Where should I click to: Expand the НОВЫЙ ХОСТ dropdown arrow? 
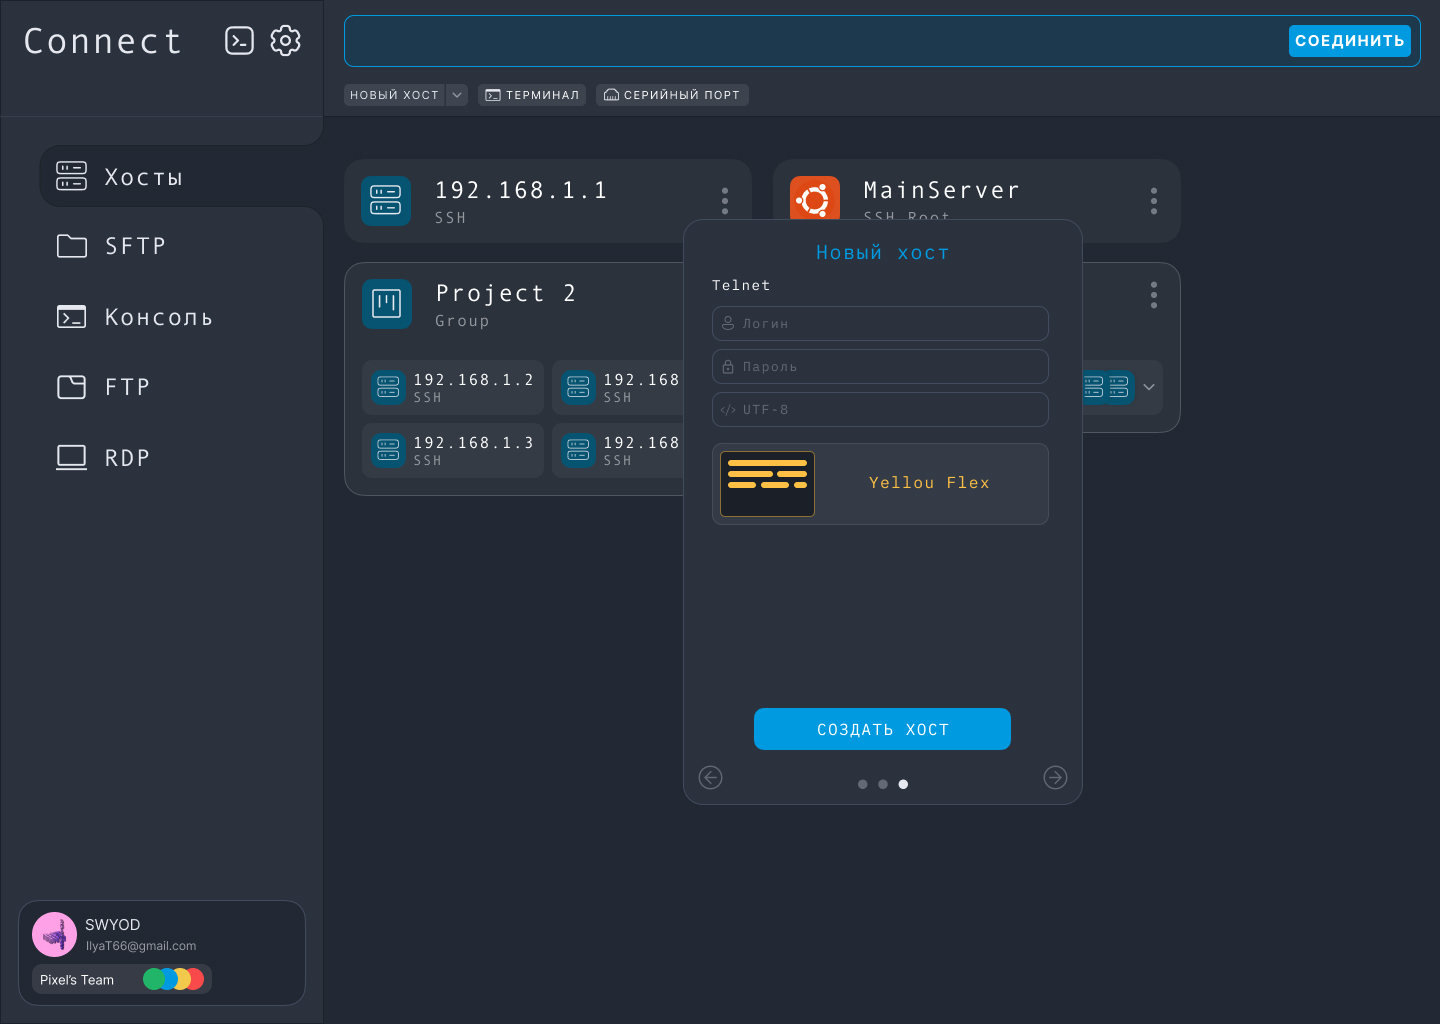click(457, 95)
